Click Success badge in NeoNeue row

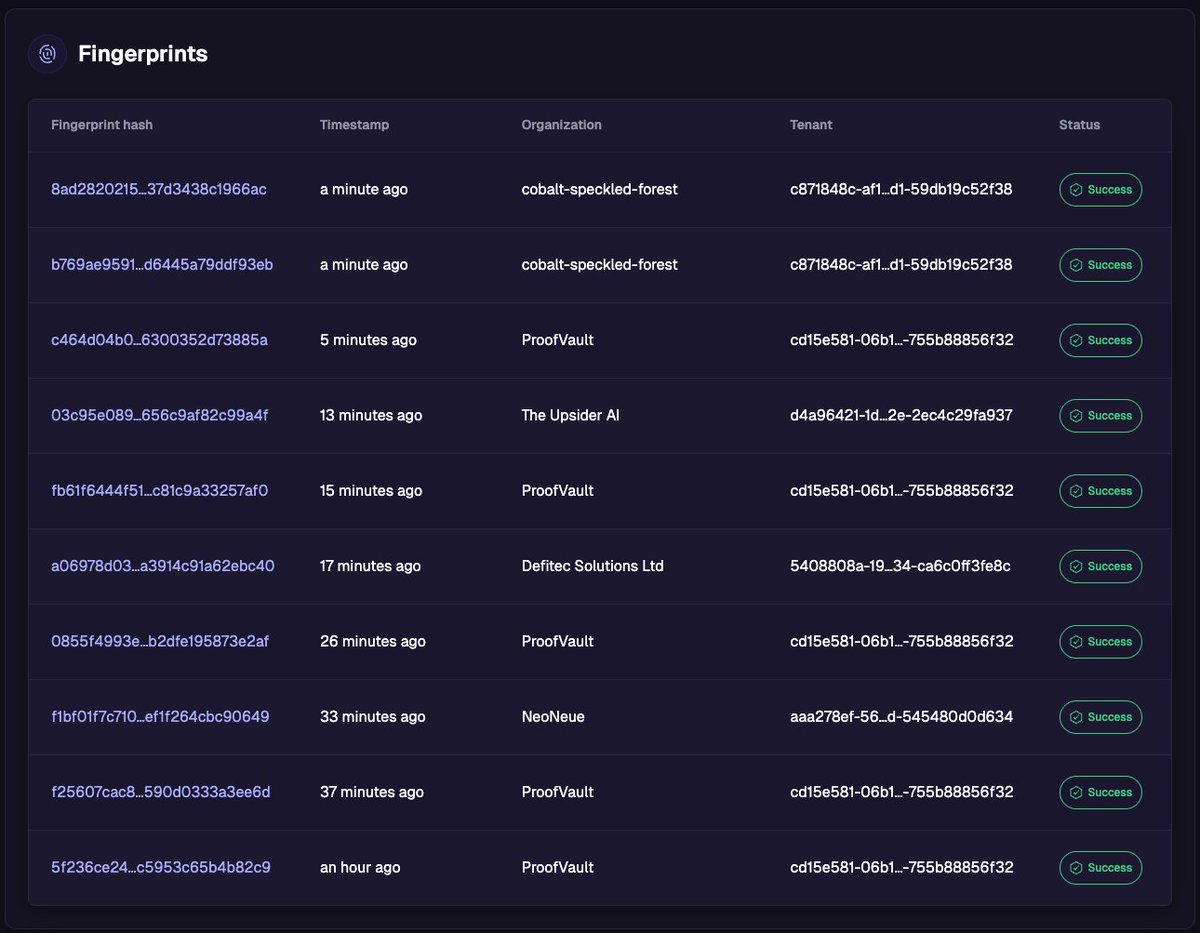pyautogui.click(x=1100, y=717)
